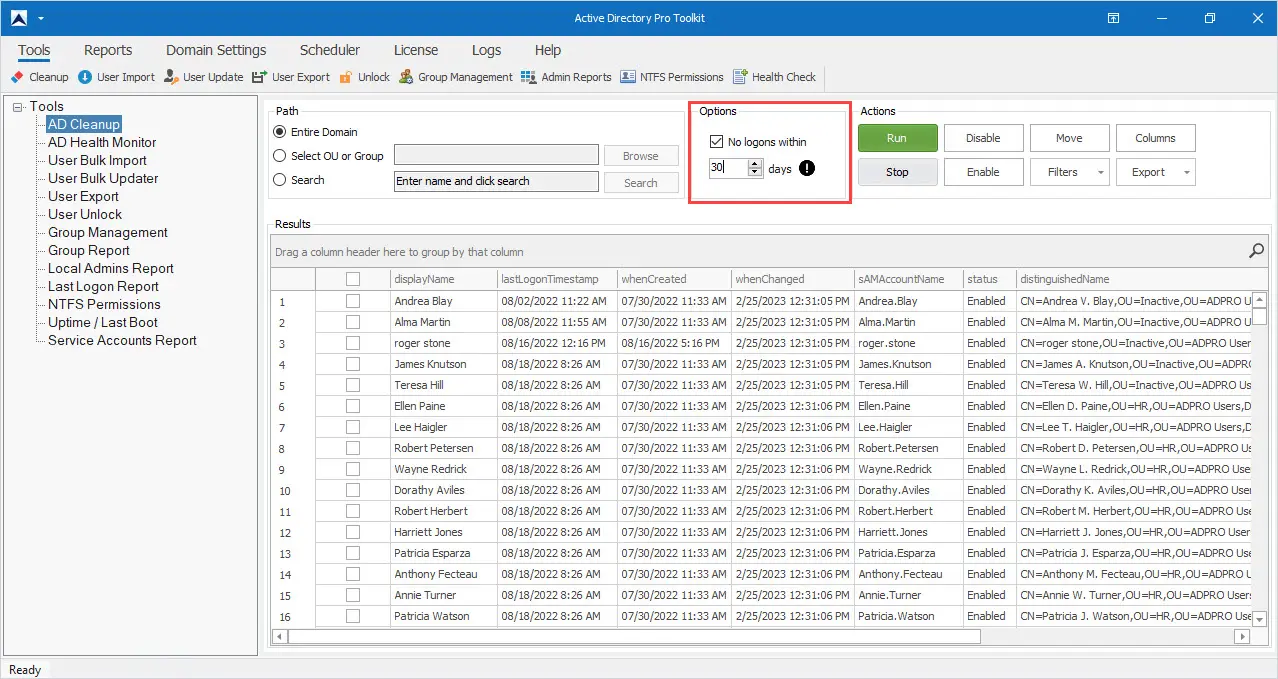This screenshot has height=679, width=1278.
Task: Open the Filters dropdown arrow
Action: pos(1101,172)
